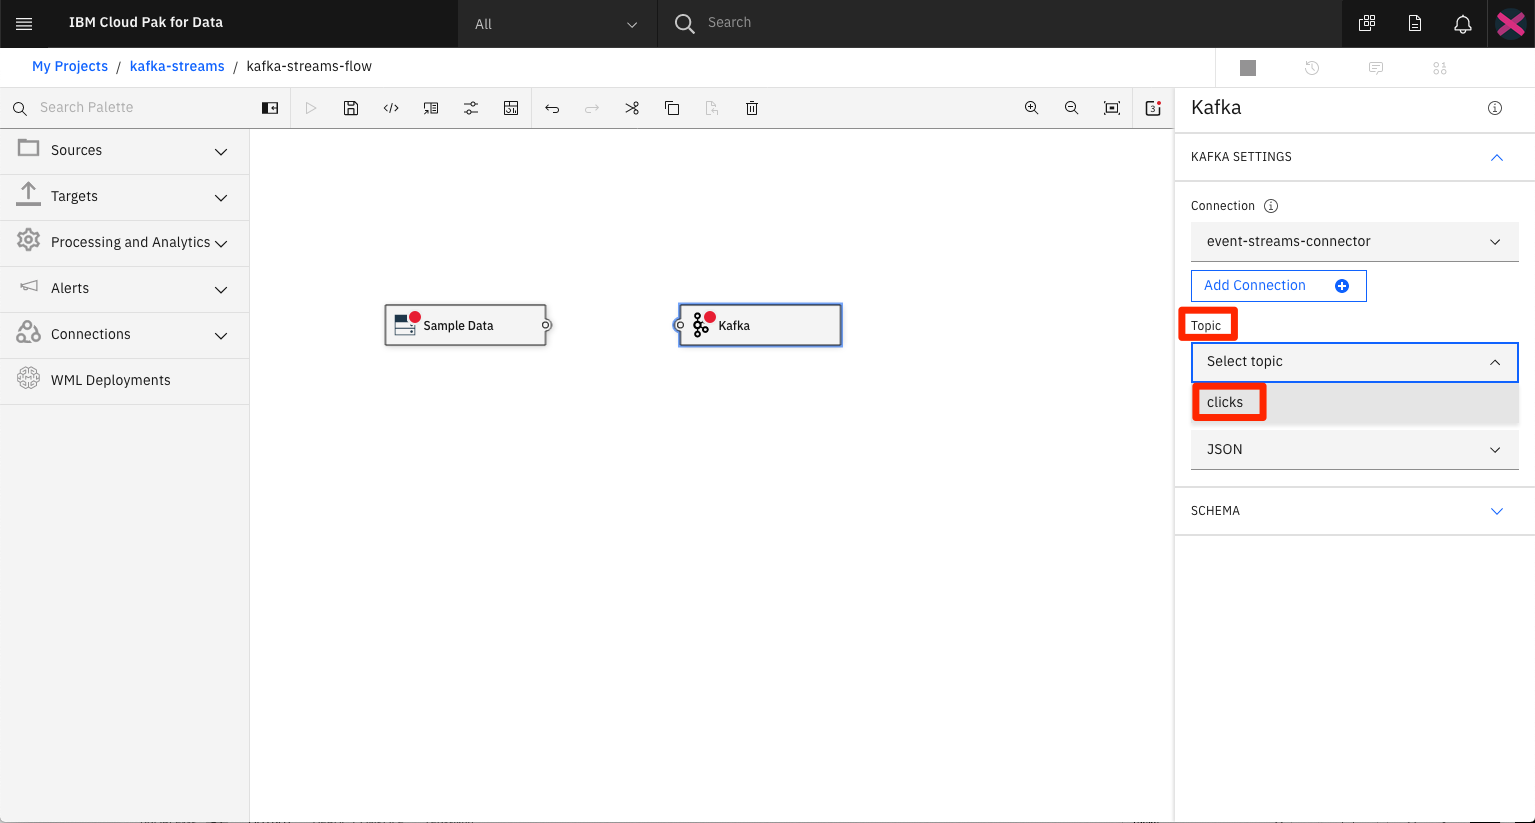This screenshot has width=1535, height=823.
Task: Select the Sample Data node on canvas
Action: tap(466, 325)
